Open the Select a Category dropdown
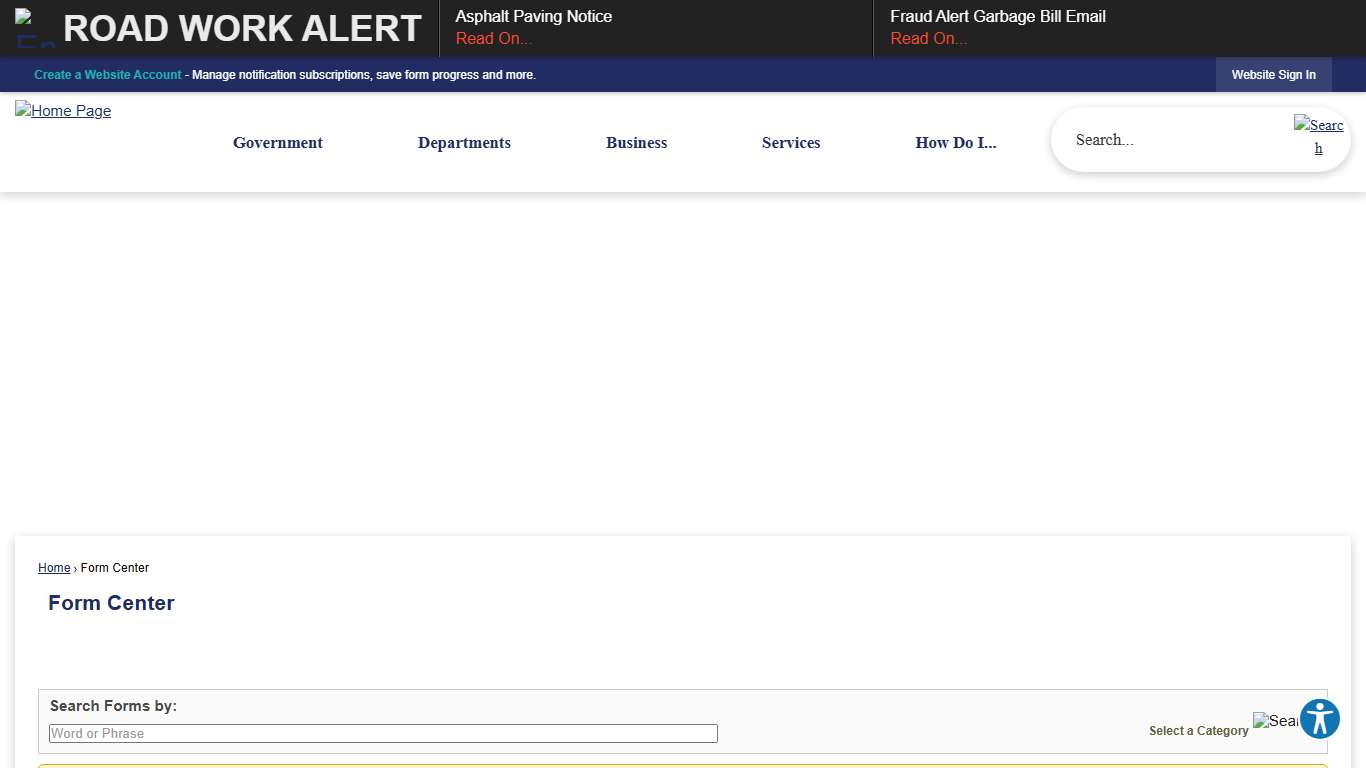This screenshot has width=1366, height=768. (x=1198, y=731)
